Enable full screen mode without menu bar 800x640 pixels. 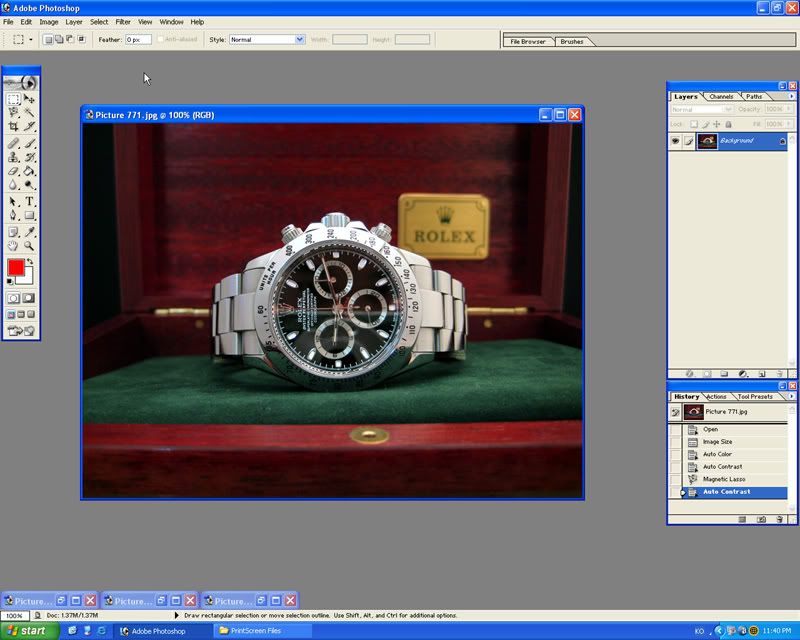click(31, 314)
